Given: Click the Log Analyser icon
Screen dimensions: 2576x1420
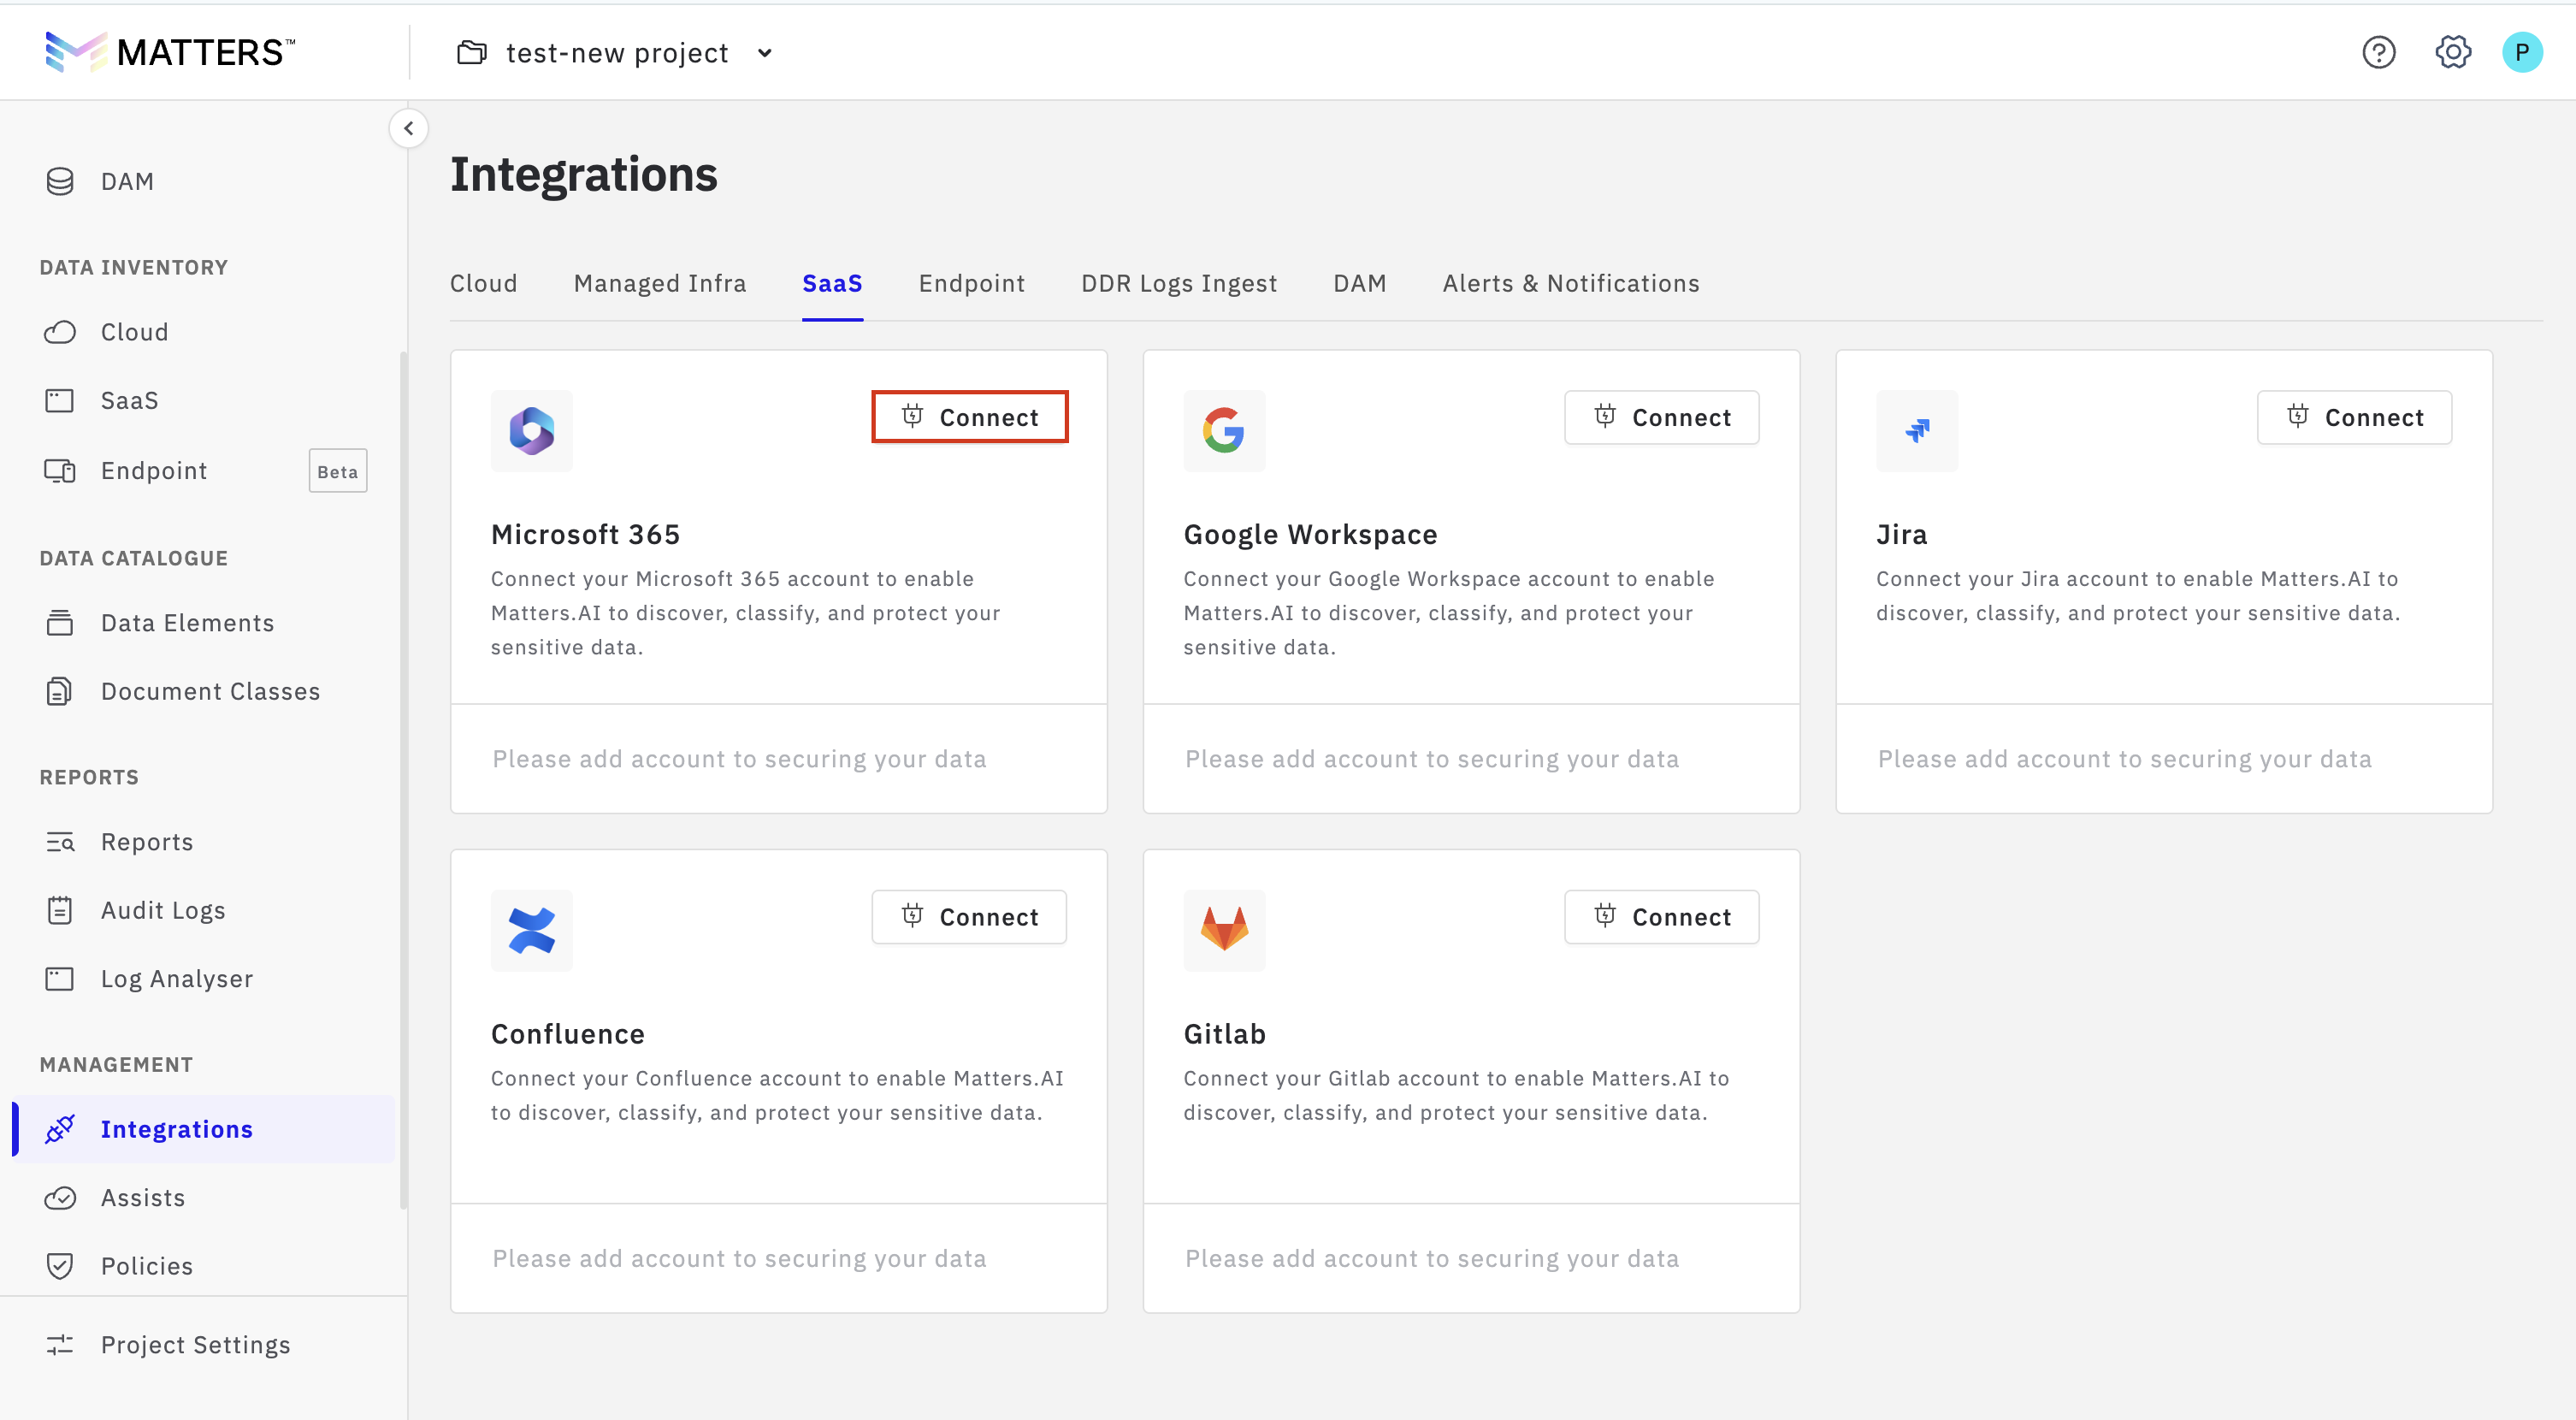Looking at the screenshot, I should pos(60,979).
